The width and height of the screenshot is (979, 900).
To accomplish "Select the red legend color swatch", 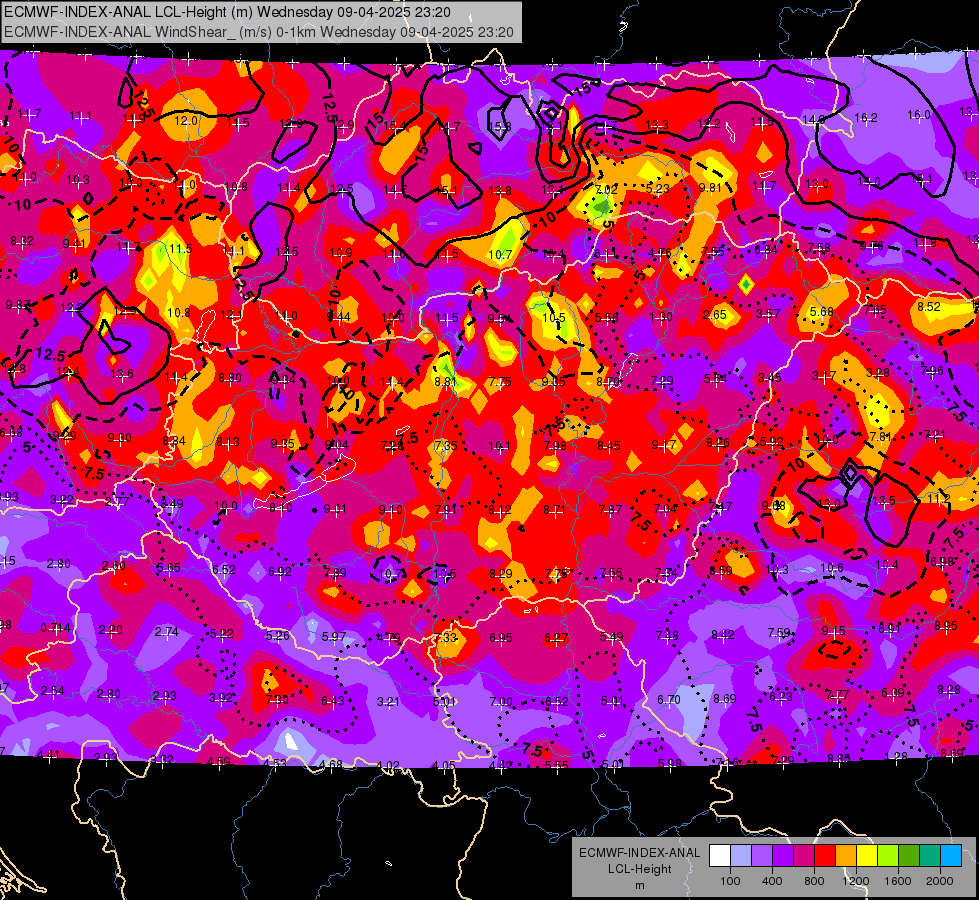I will point(825,856).
